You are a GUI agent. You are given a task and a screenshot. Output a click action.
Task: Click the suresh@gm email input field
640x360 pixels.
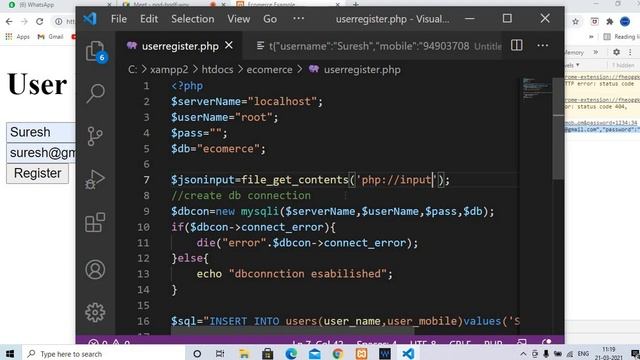41,153
